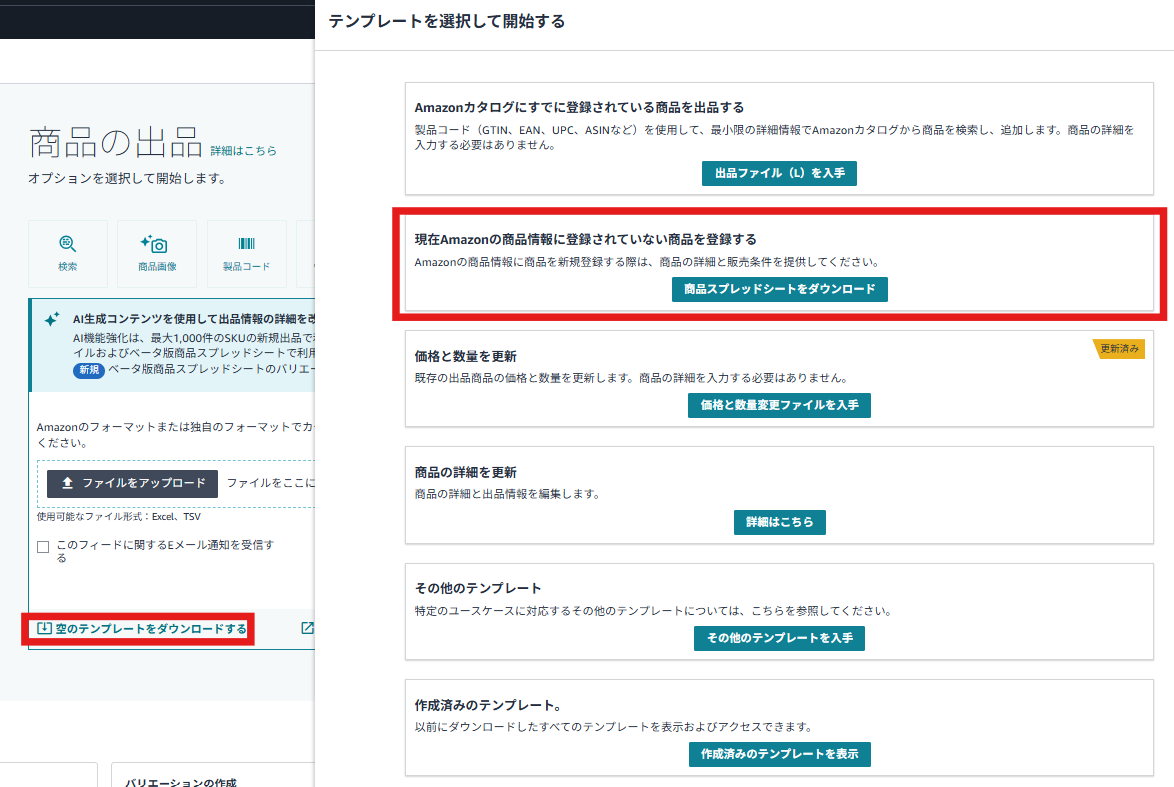Click ファイルをアップロード button
Image resolution: width=1174 pixels, height=787 pixels.
tap(133, 484)
